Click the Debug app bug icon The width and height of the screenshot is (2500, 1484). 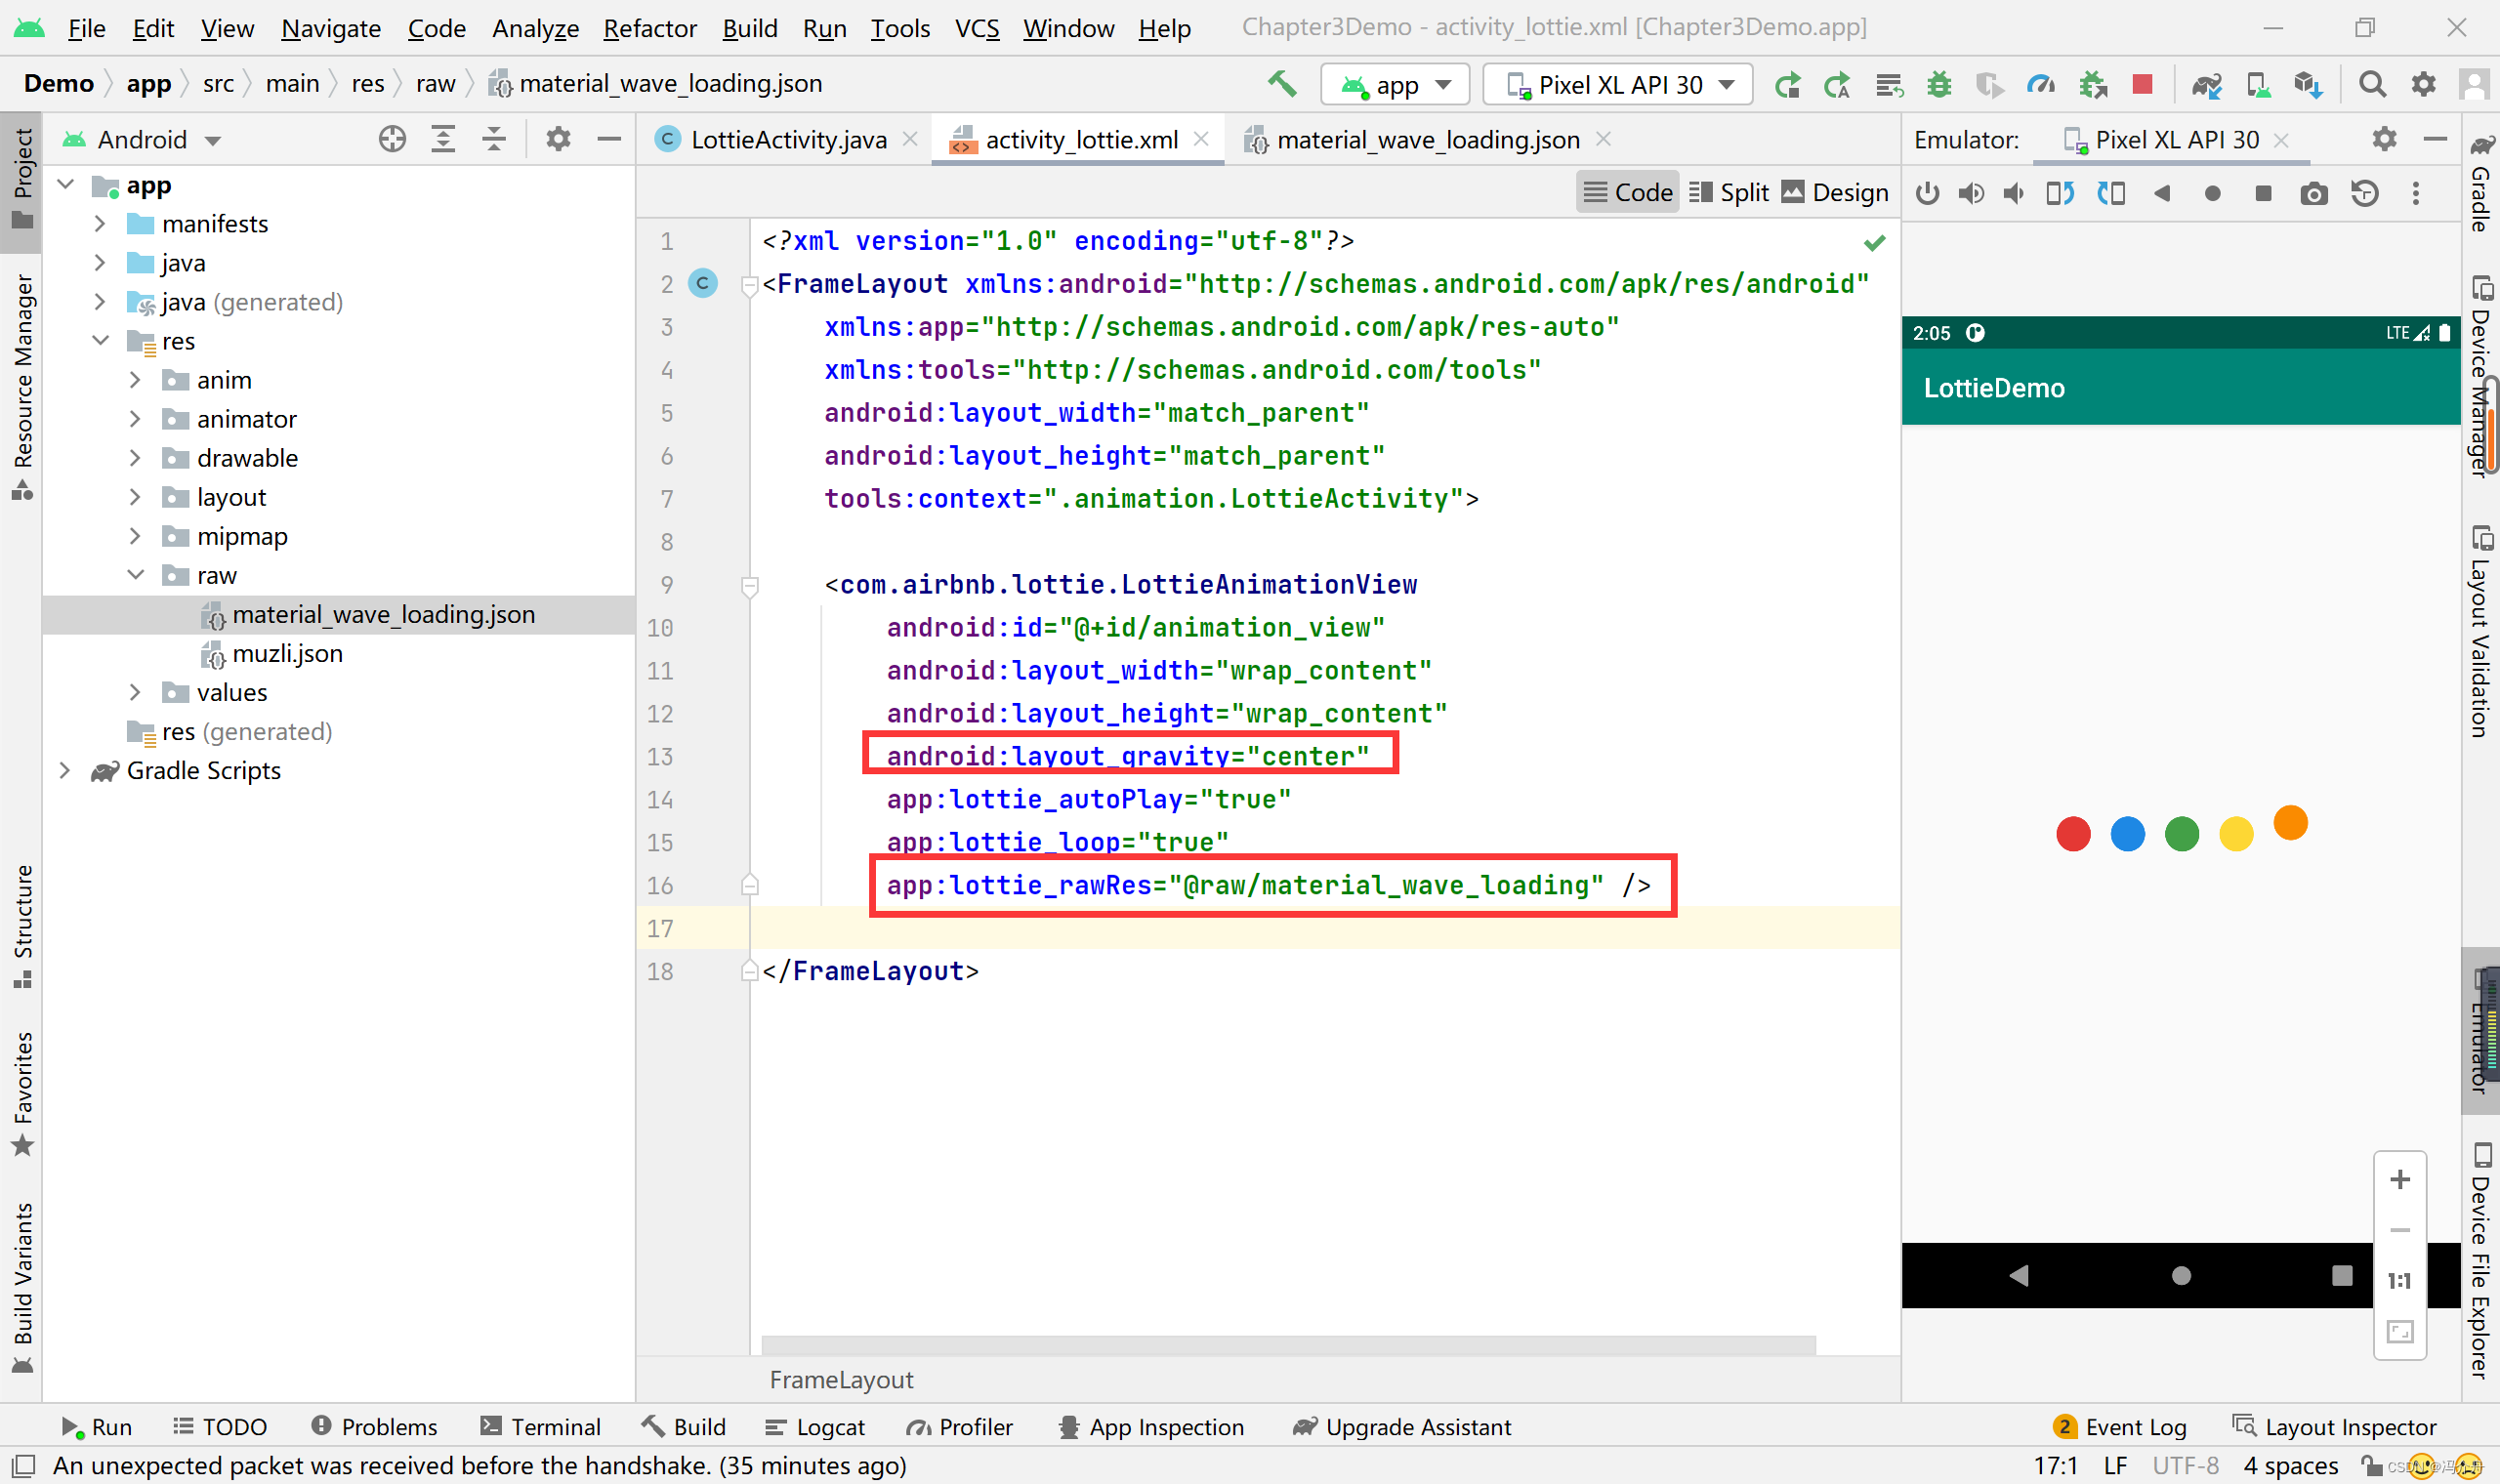[1939, 85]
